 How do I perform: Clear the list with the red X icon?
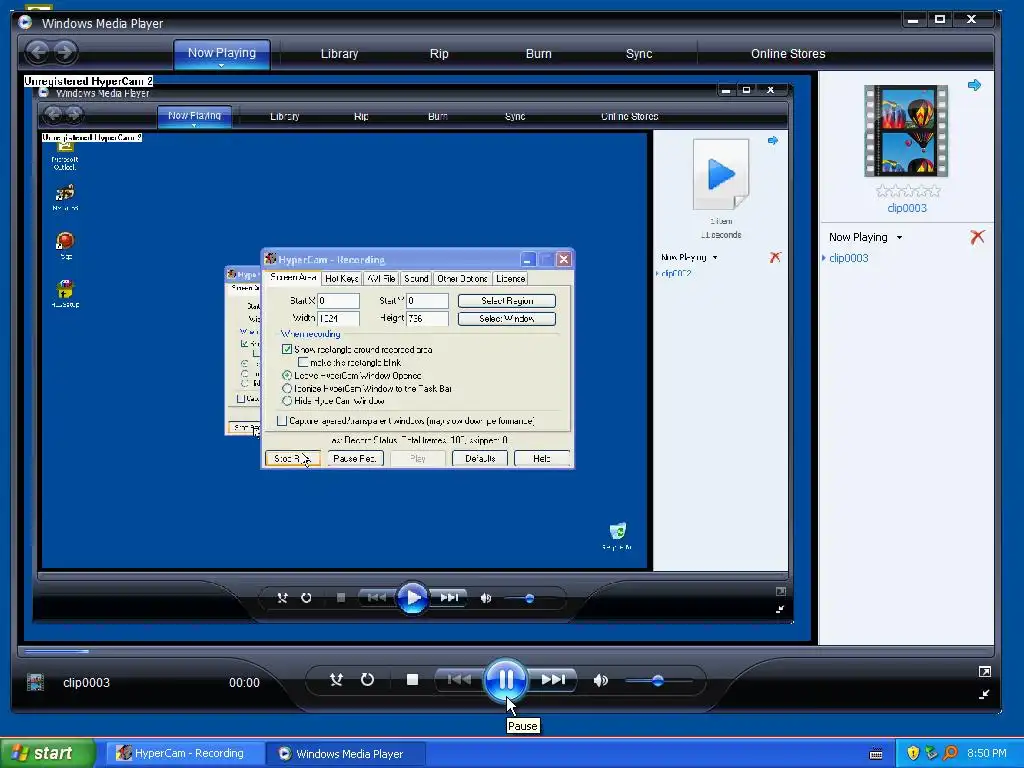977,236
